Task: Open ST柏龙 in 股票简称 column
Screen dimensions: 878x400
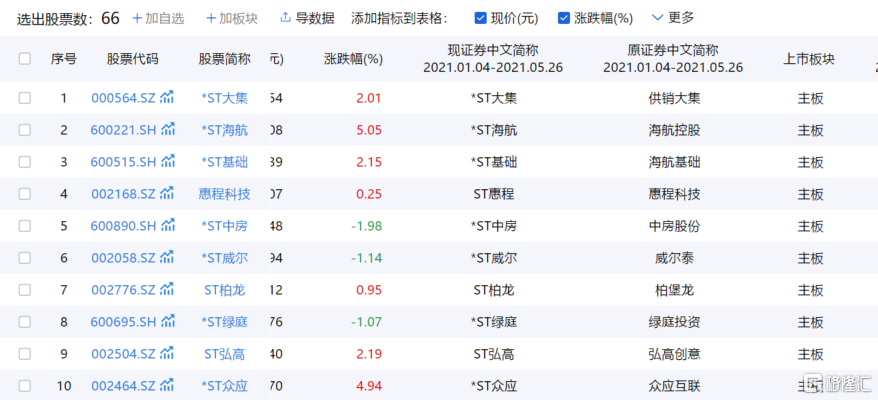Action: click(225, 290)
